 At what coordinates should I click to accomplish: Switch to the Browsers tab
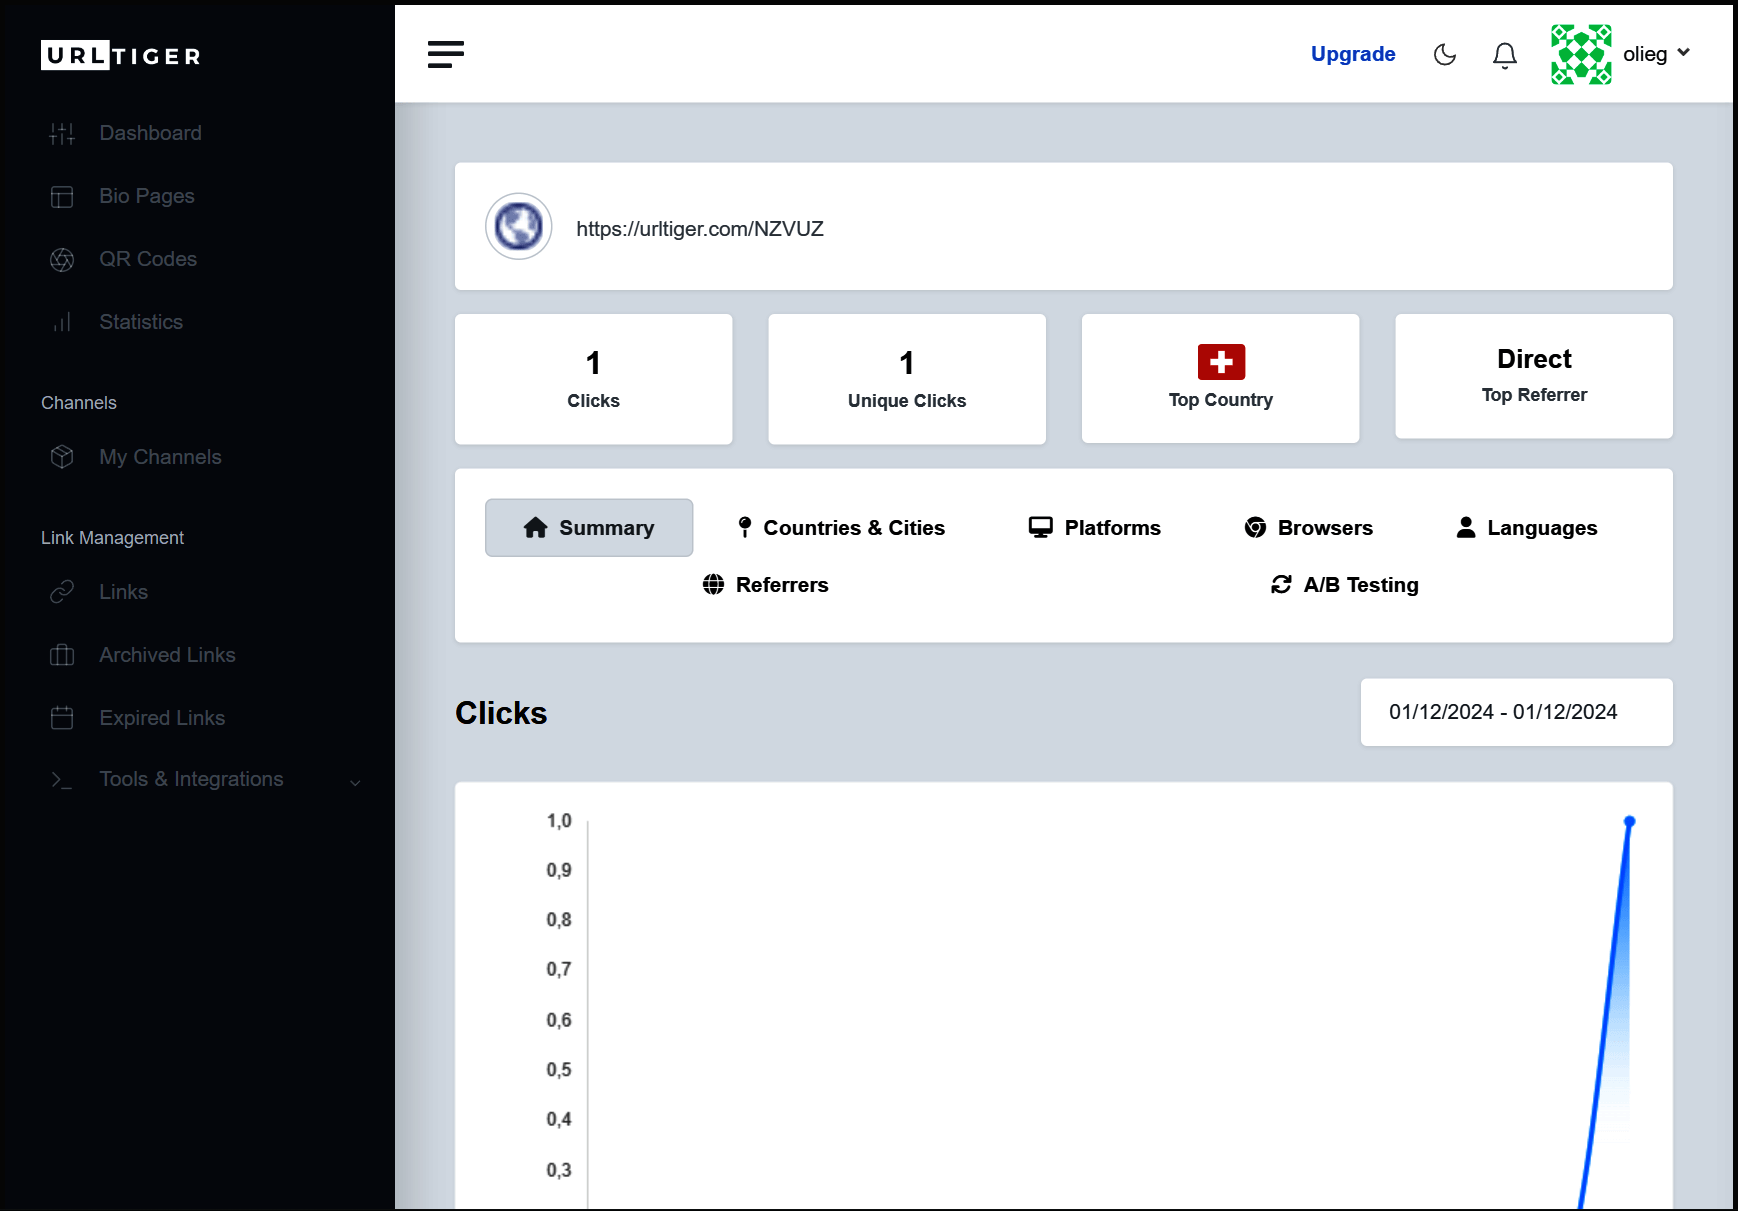point(1308,528)
